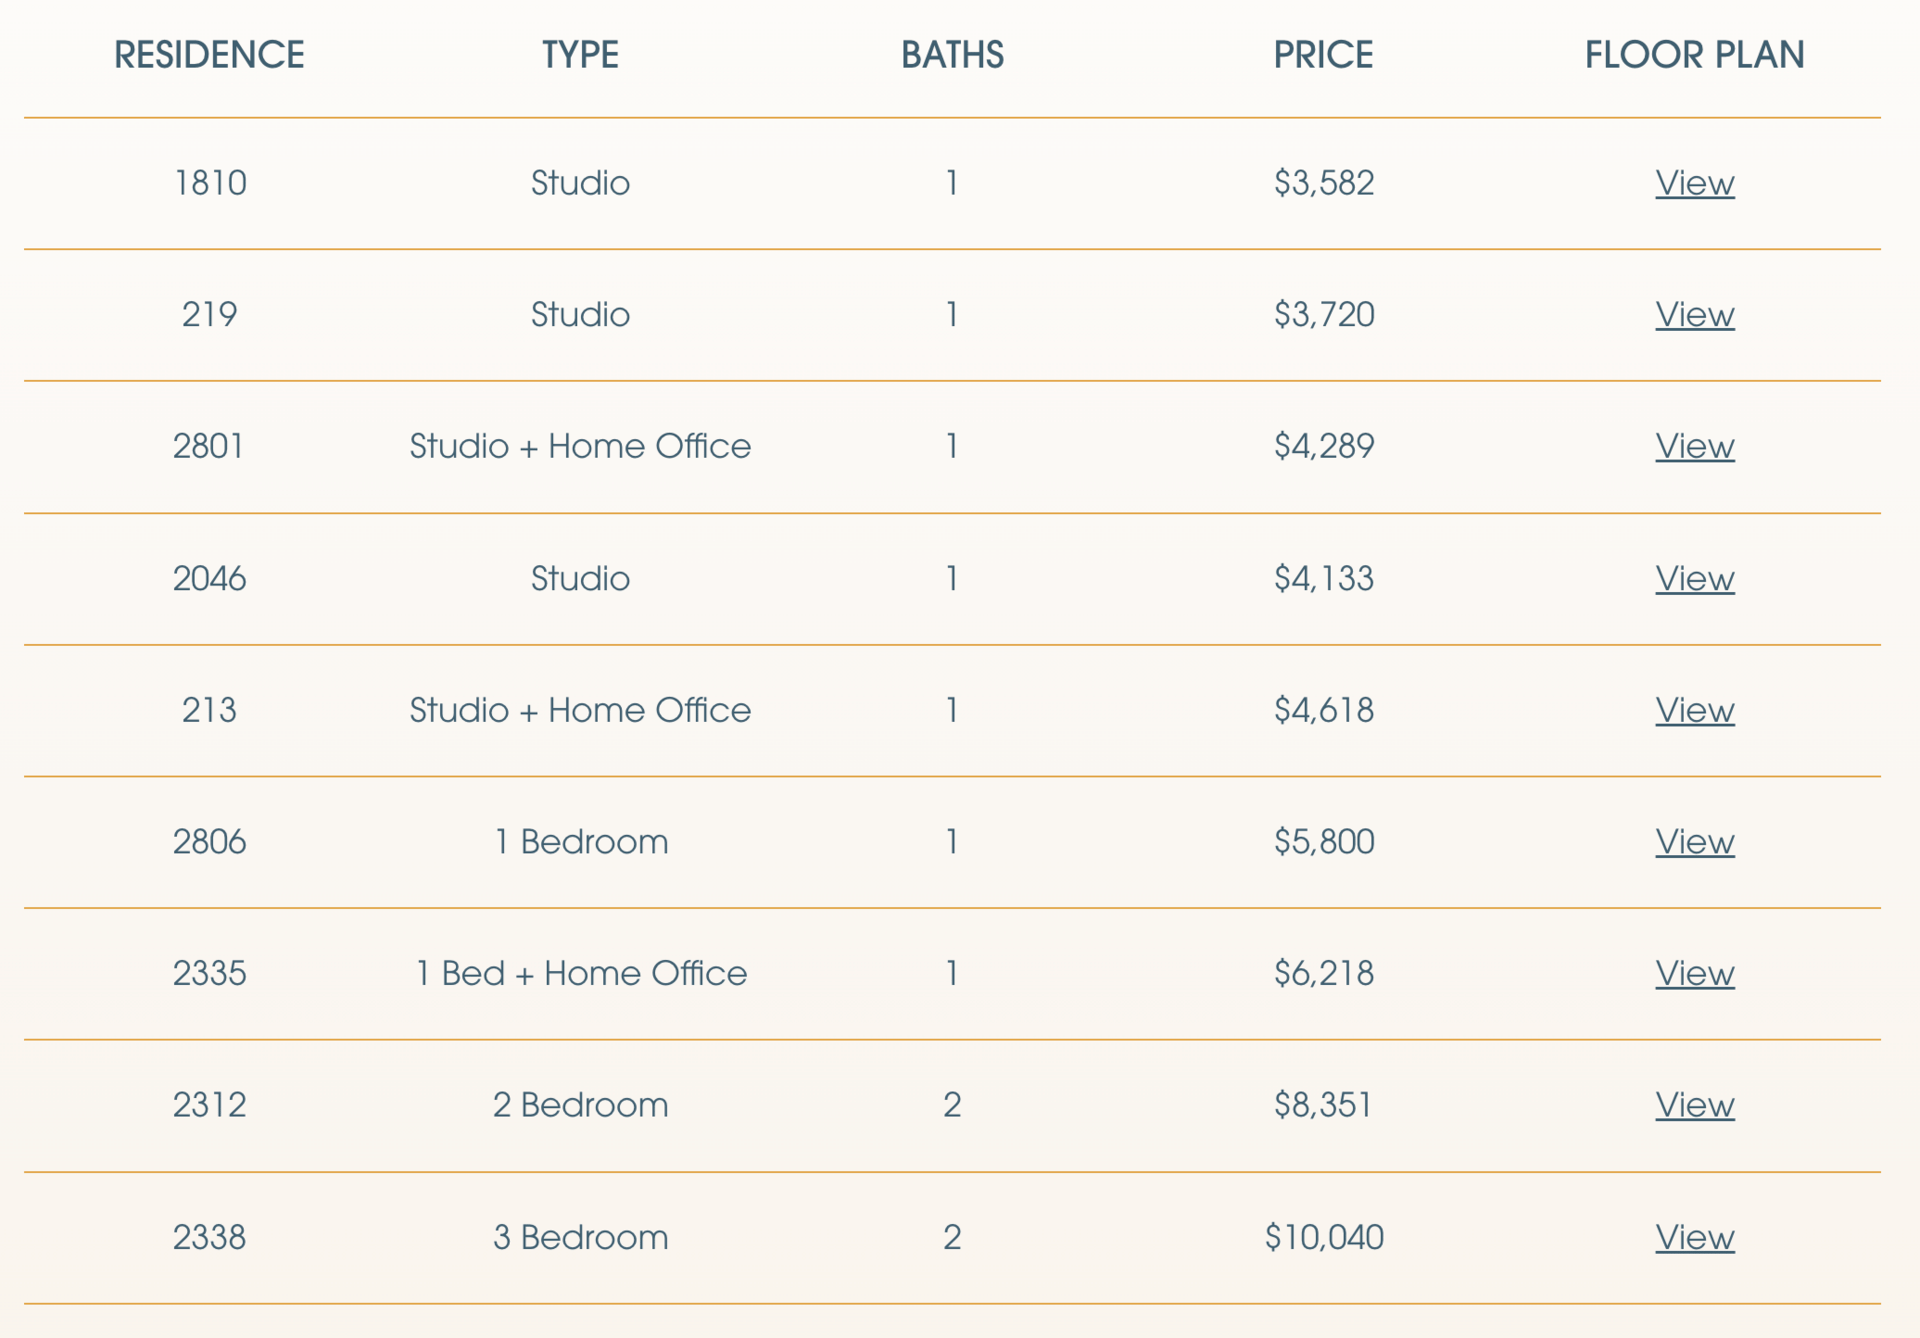The image size is (1920, 1338).
Task: Click the FLOOR PLAN column header
Action: [x=1694, y=55]
